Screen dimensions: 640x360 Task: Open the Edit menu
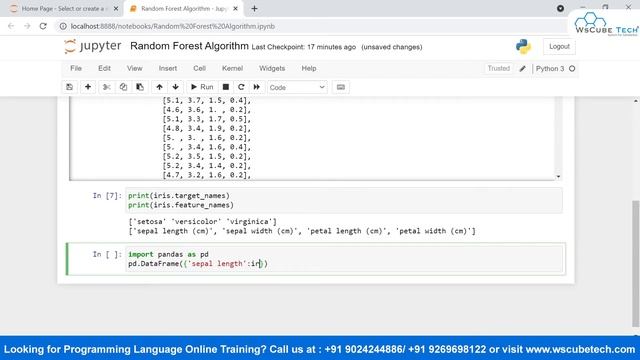(104, 68)
